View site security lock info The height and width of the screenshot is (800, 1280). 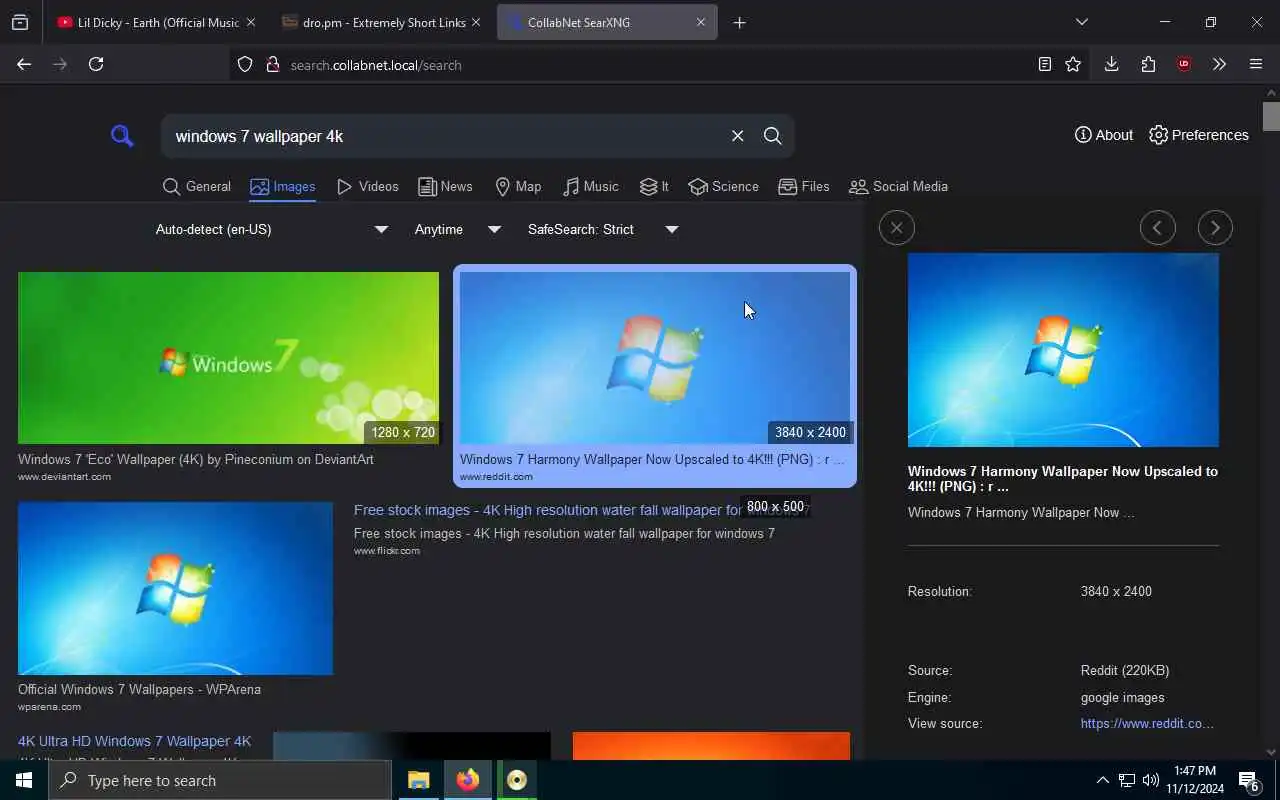pyautogui.click(x=271, y=65)
